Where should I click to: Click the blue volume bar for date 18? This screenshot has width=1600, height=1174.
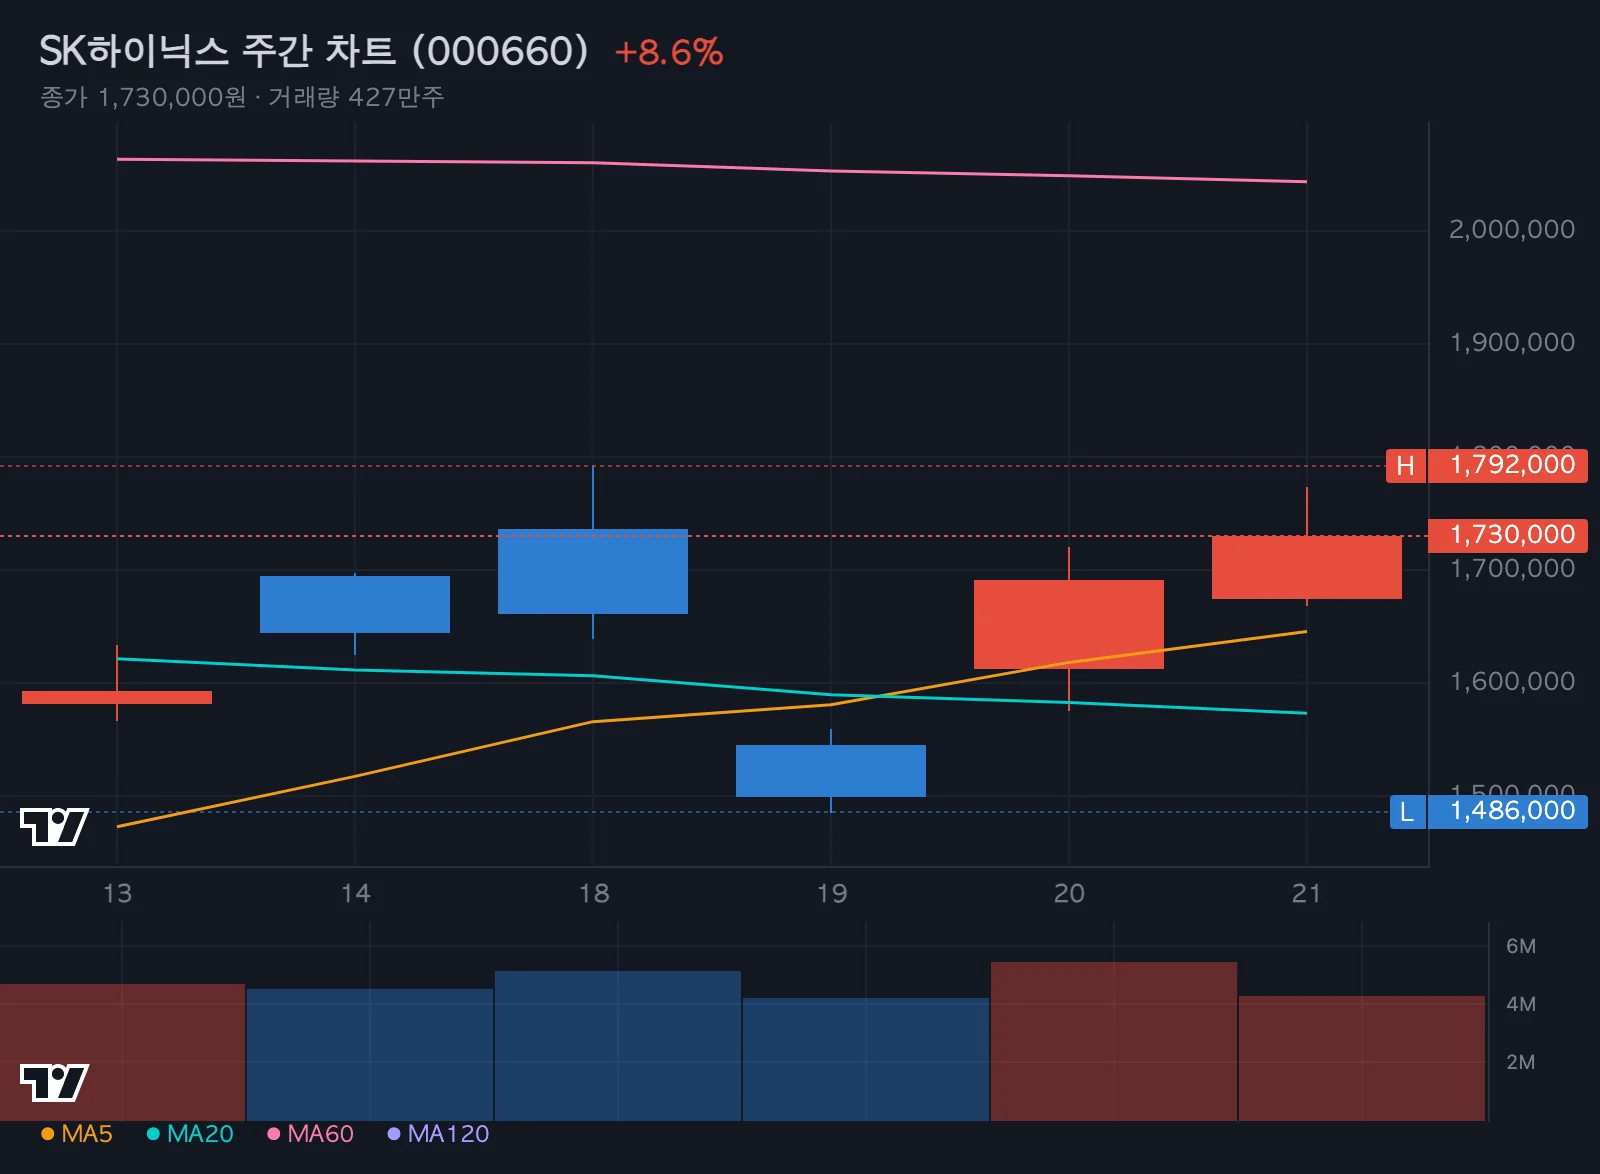[x=618, y=1046]
